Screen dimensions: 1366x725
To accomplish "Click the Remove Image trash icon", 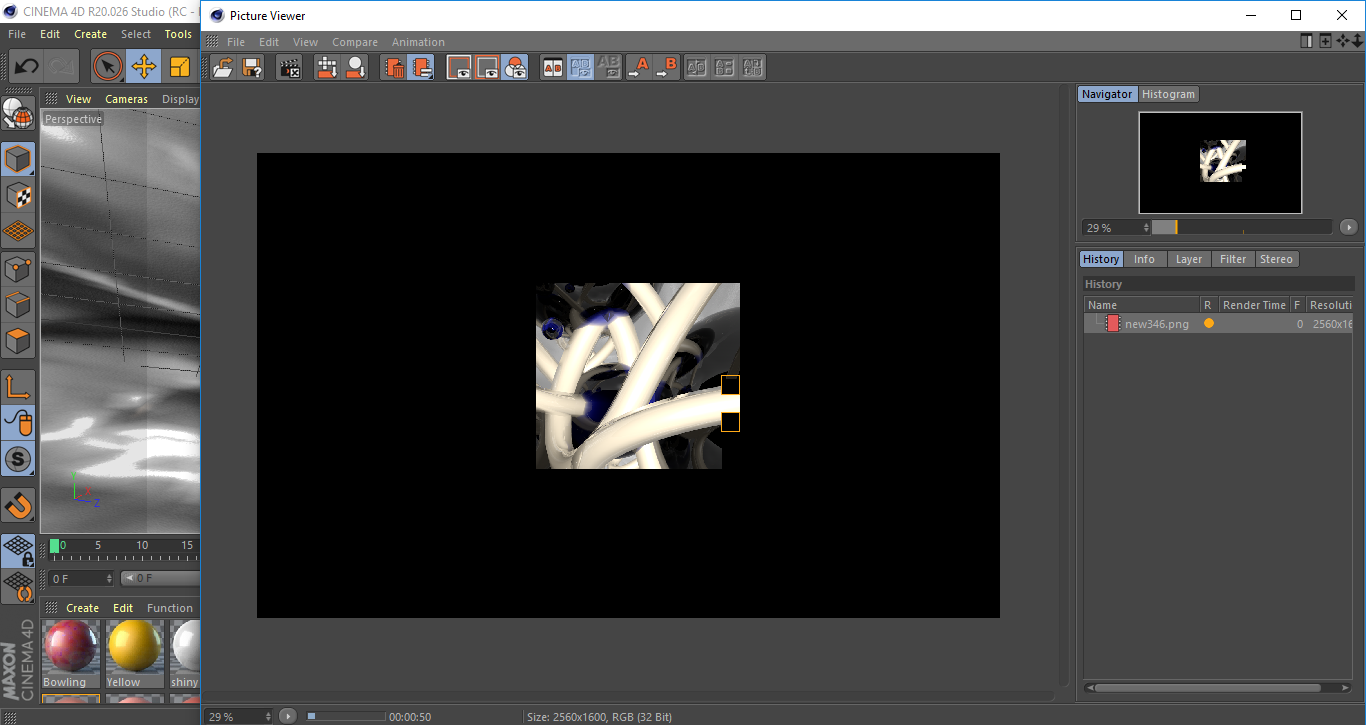I will [x=394, y=67].
